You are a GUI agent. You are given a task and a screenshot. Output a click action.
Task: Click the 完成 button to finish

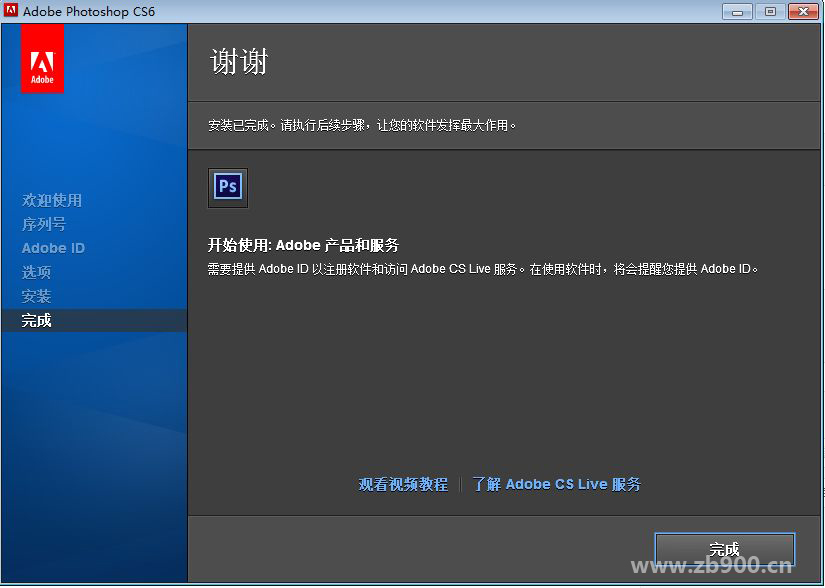pos(724,549)
